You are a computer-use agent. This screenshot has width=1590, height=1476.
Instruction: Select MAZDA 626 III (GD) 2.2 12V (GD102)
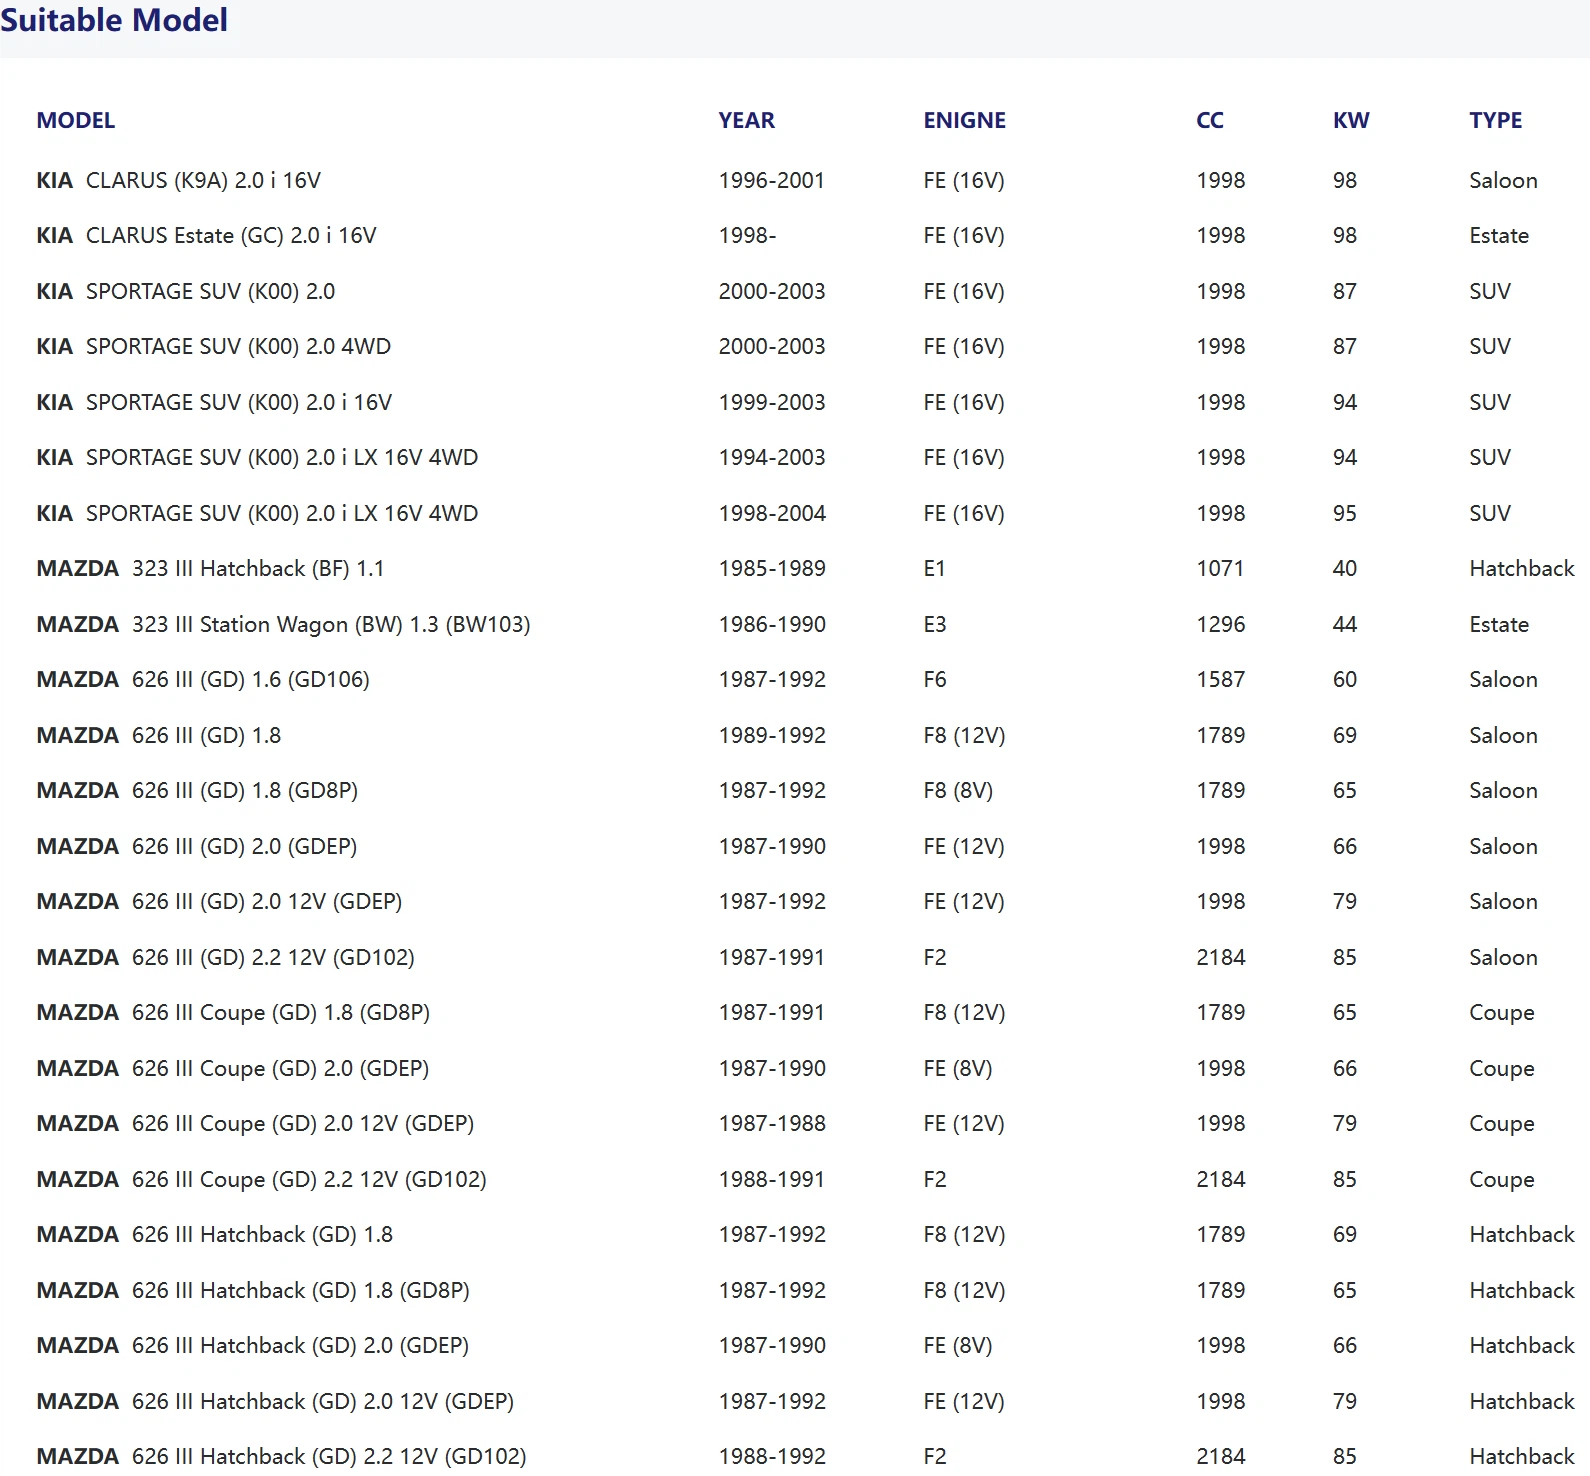[x=226, y=957]
